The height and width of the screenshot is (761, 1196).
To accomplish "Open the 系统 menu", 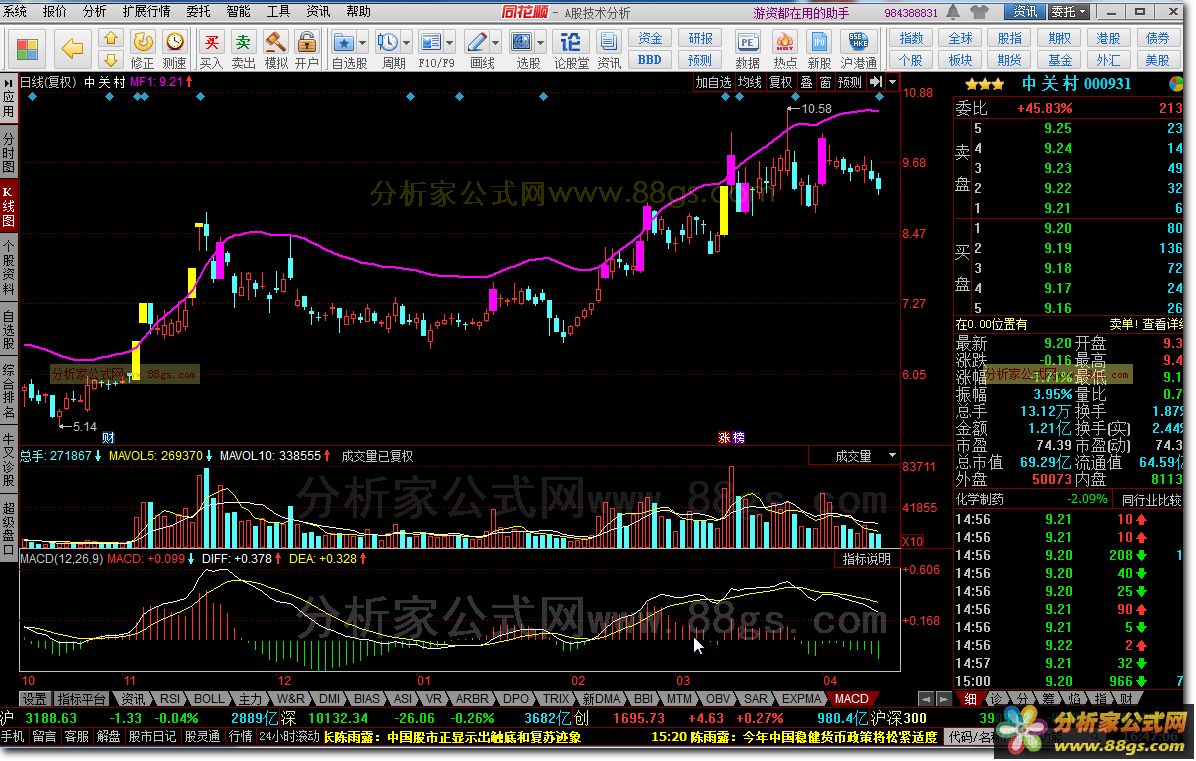I will [14, 11].
